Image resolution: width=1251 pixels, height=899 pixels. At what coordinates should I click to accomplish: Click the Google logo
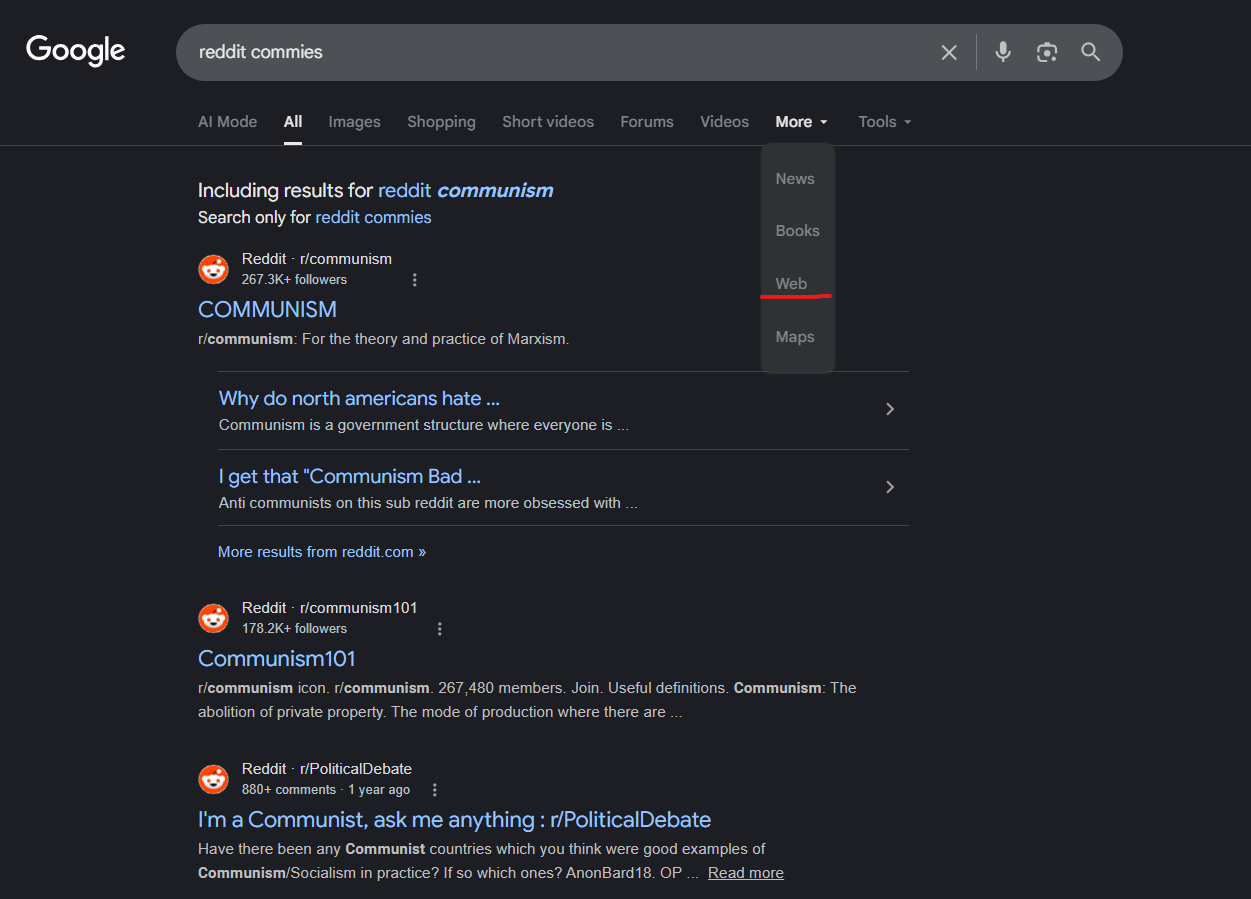[76, 50]
